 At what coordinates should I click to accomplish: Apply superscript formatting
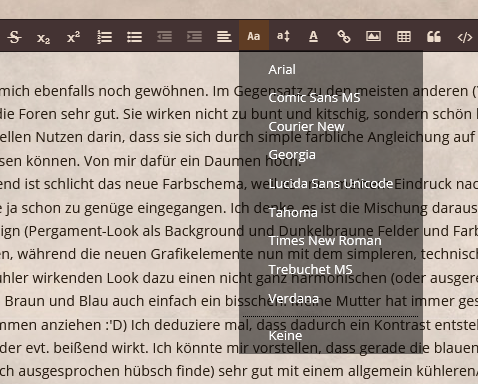pyautogui.click(x=74, y=37)
